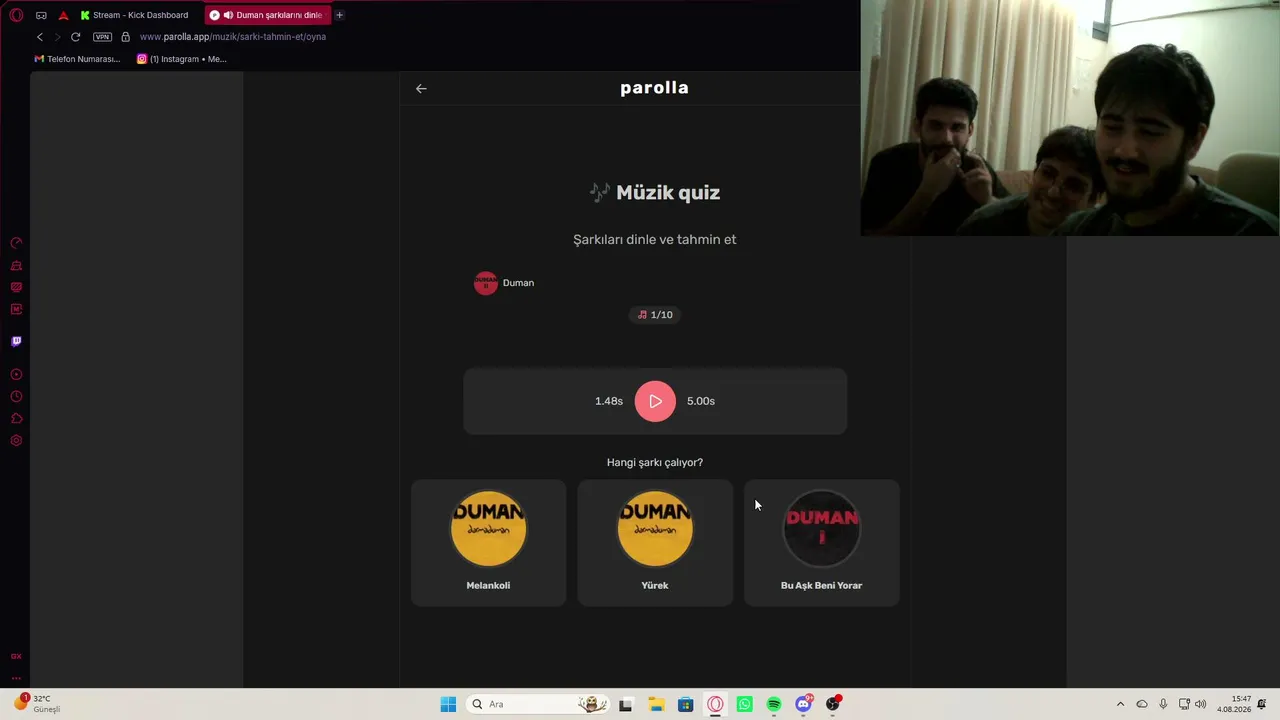Click the Müzik quiz heading
This screenshot has height=720, width=1280.
[655, 193]
